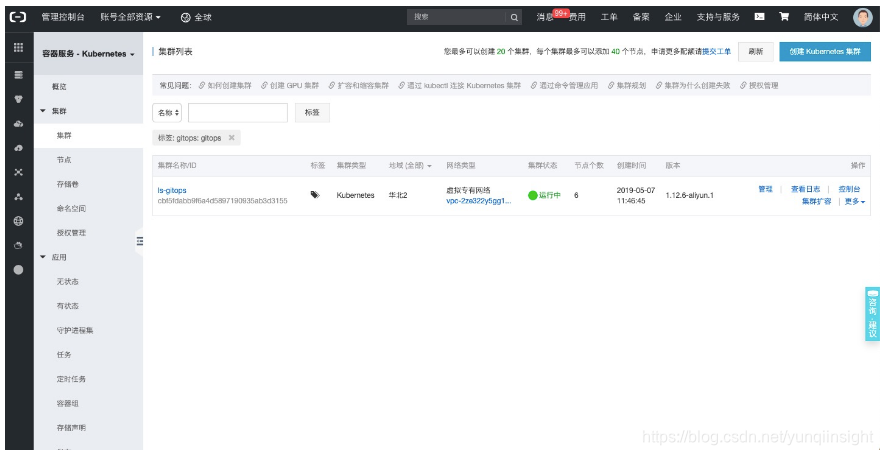The image size is (883, 455).
Task: Remove the gitops tag filter with X
Action: point(231,137)
